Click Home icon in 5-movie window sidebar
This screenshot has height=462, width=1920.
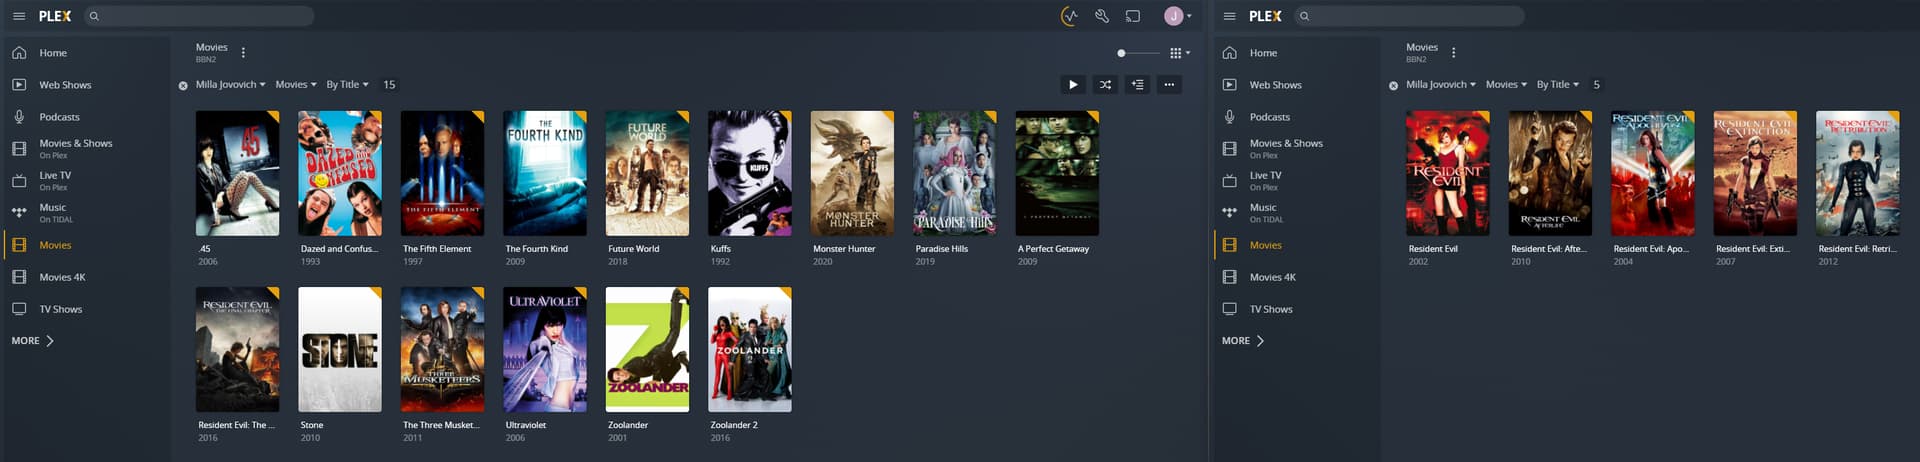(x=1230, y=53)
